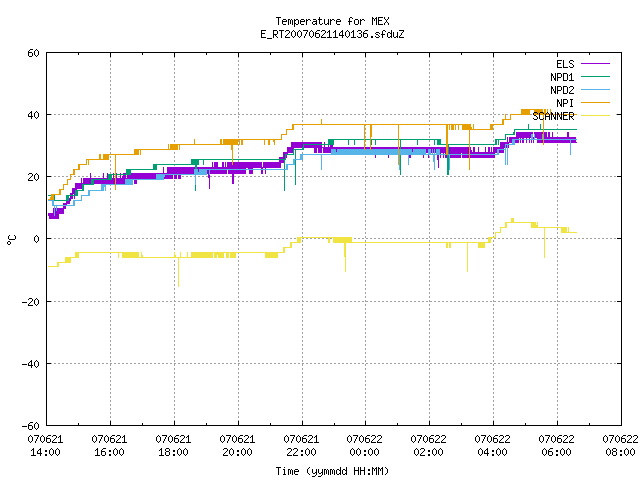Click the y-axis label 20
The height and width of the screenshot is (480, 640).
click(33, 177)
